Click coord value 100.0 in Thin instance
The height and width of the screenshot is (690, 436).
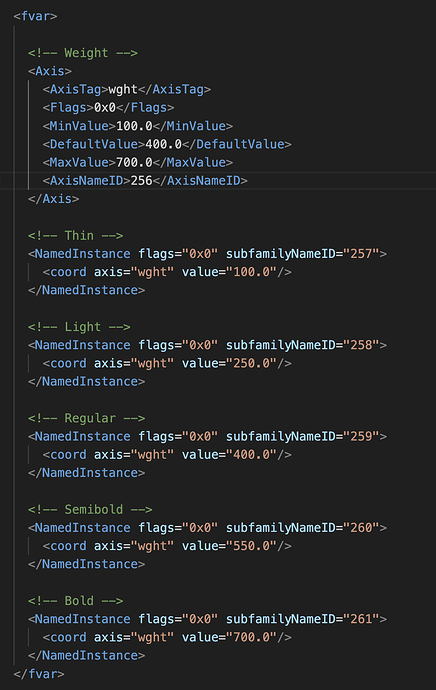click(252, 272)
